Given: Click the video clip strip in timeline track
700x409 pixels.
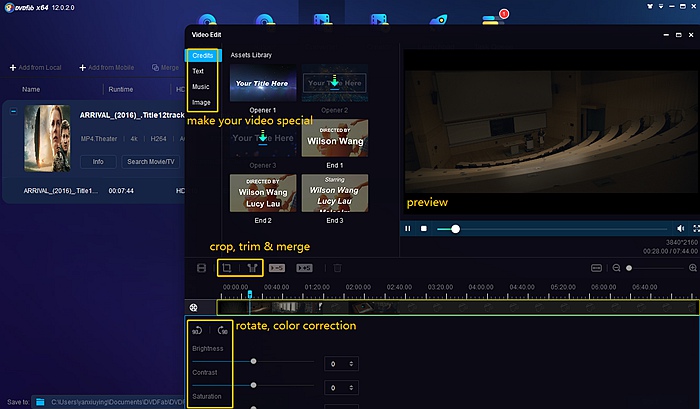Looking at the screenshot, I should pyautogui.click(x=458, y=307).
